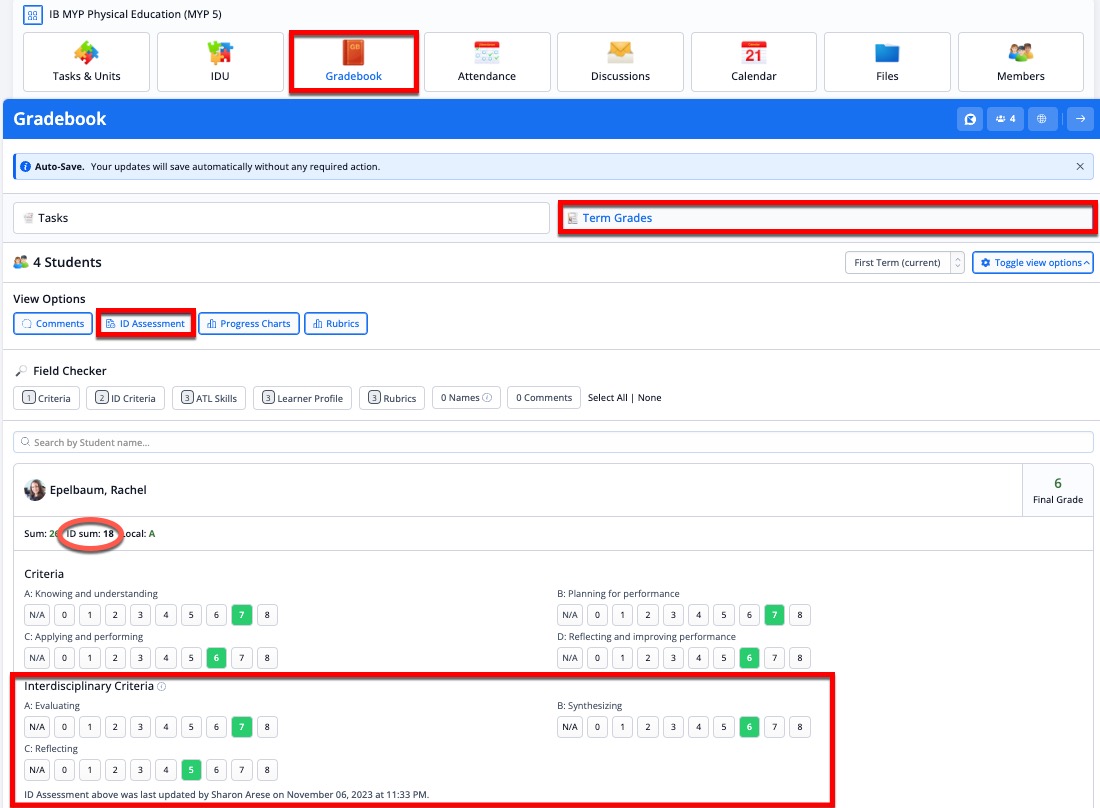Open the Calendar section

753,62
